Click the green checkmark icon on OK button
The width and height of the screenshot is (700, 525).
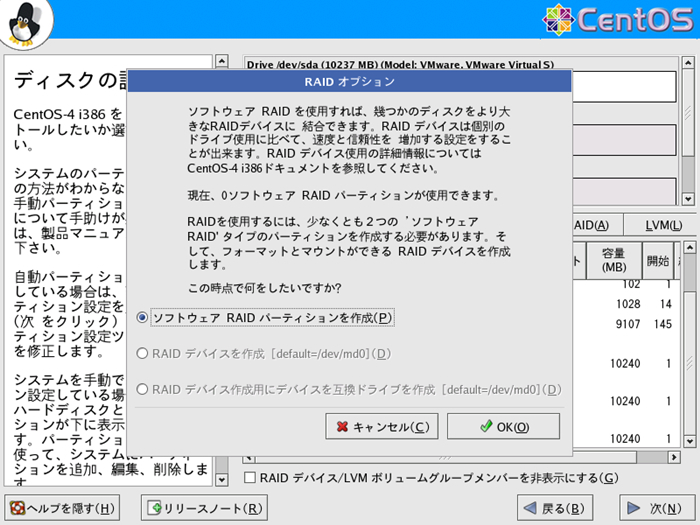point(487,426)
